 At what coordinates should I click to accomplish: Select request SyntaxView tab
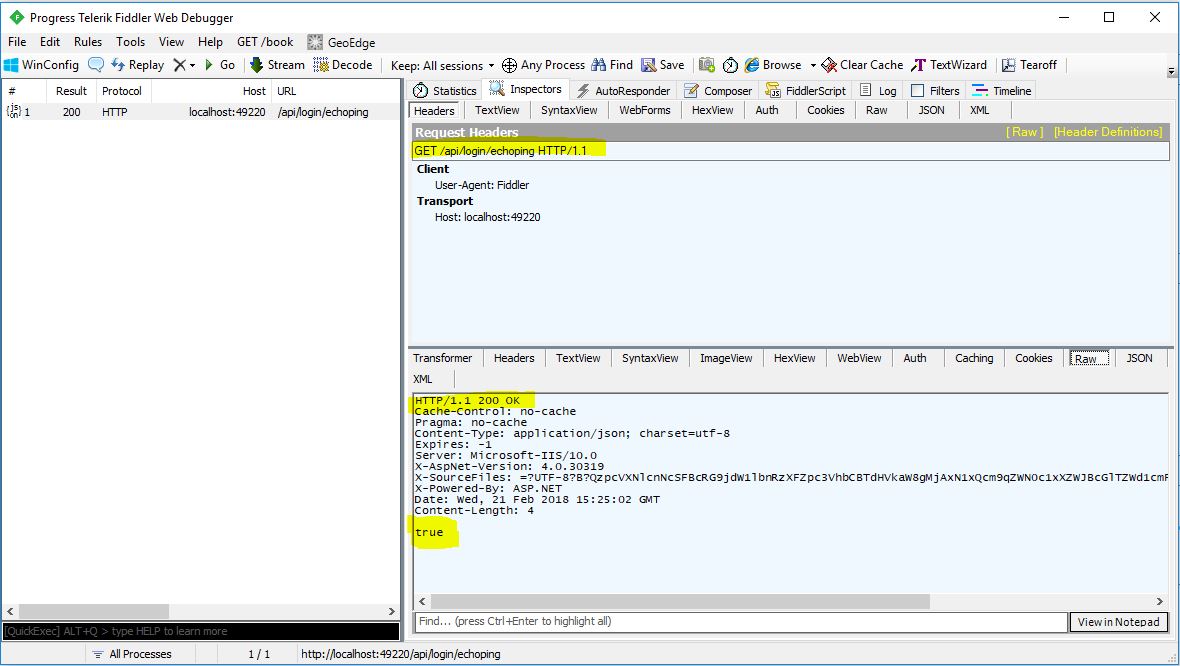(569, 110)
